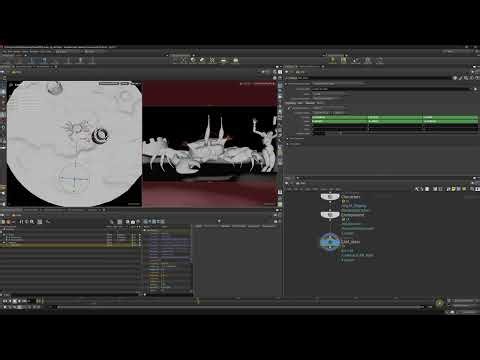Click the gear icon at the parameter pane header

(455, 78)
